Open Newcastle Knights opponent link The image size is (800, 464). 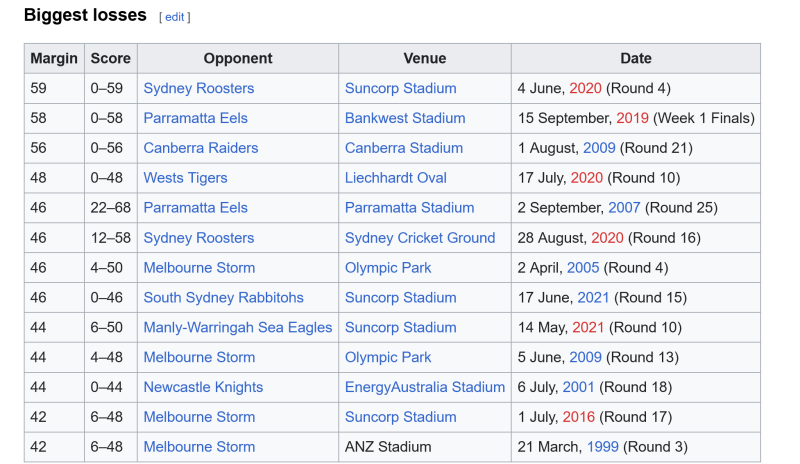point(203,387)
